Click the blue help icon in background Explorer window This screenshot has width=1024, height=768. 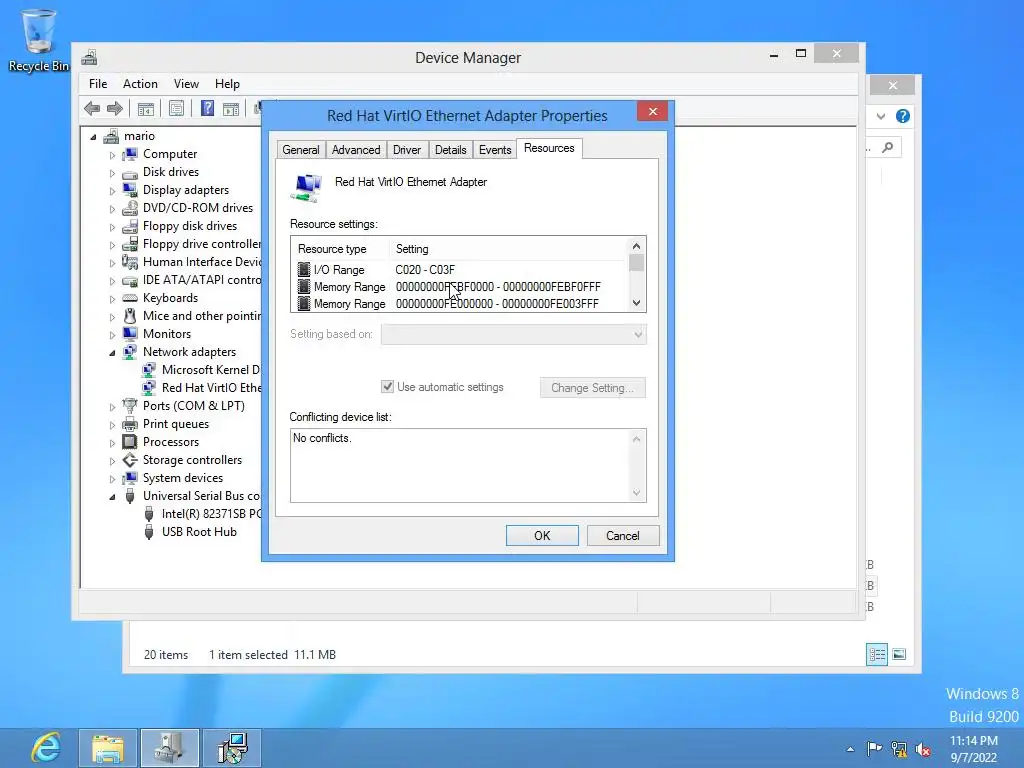[x=903, y=116]
